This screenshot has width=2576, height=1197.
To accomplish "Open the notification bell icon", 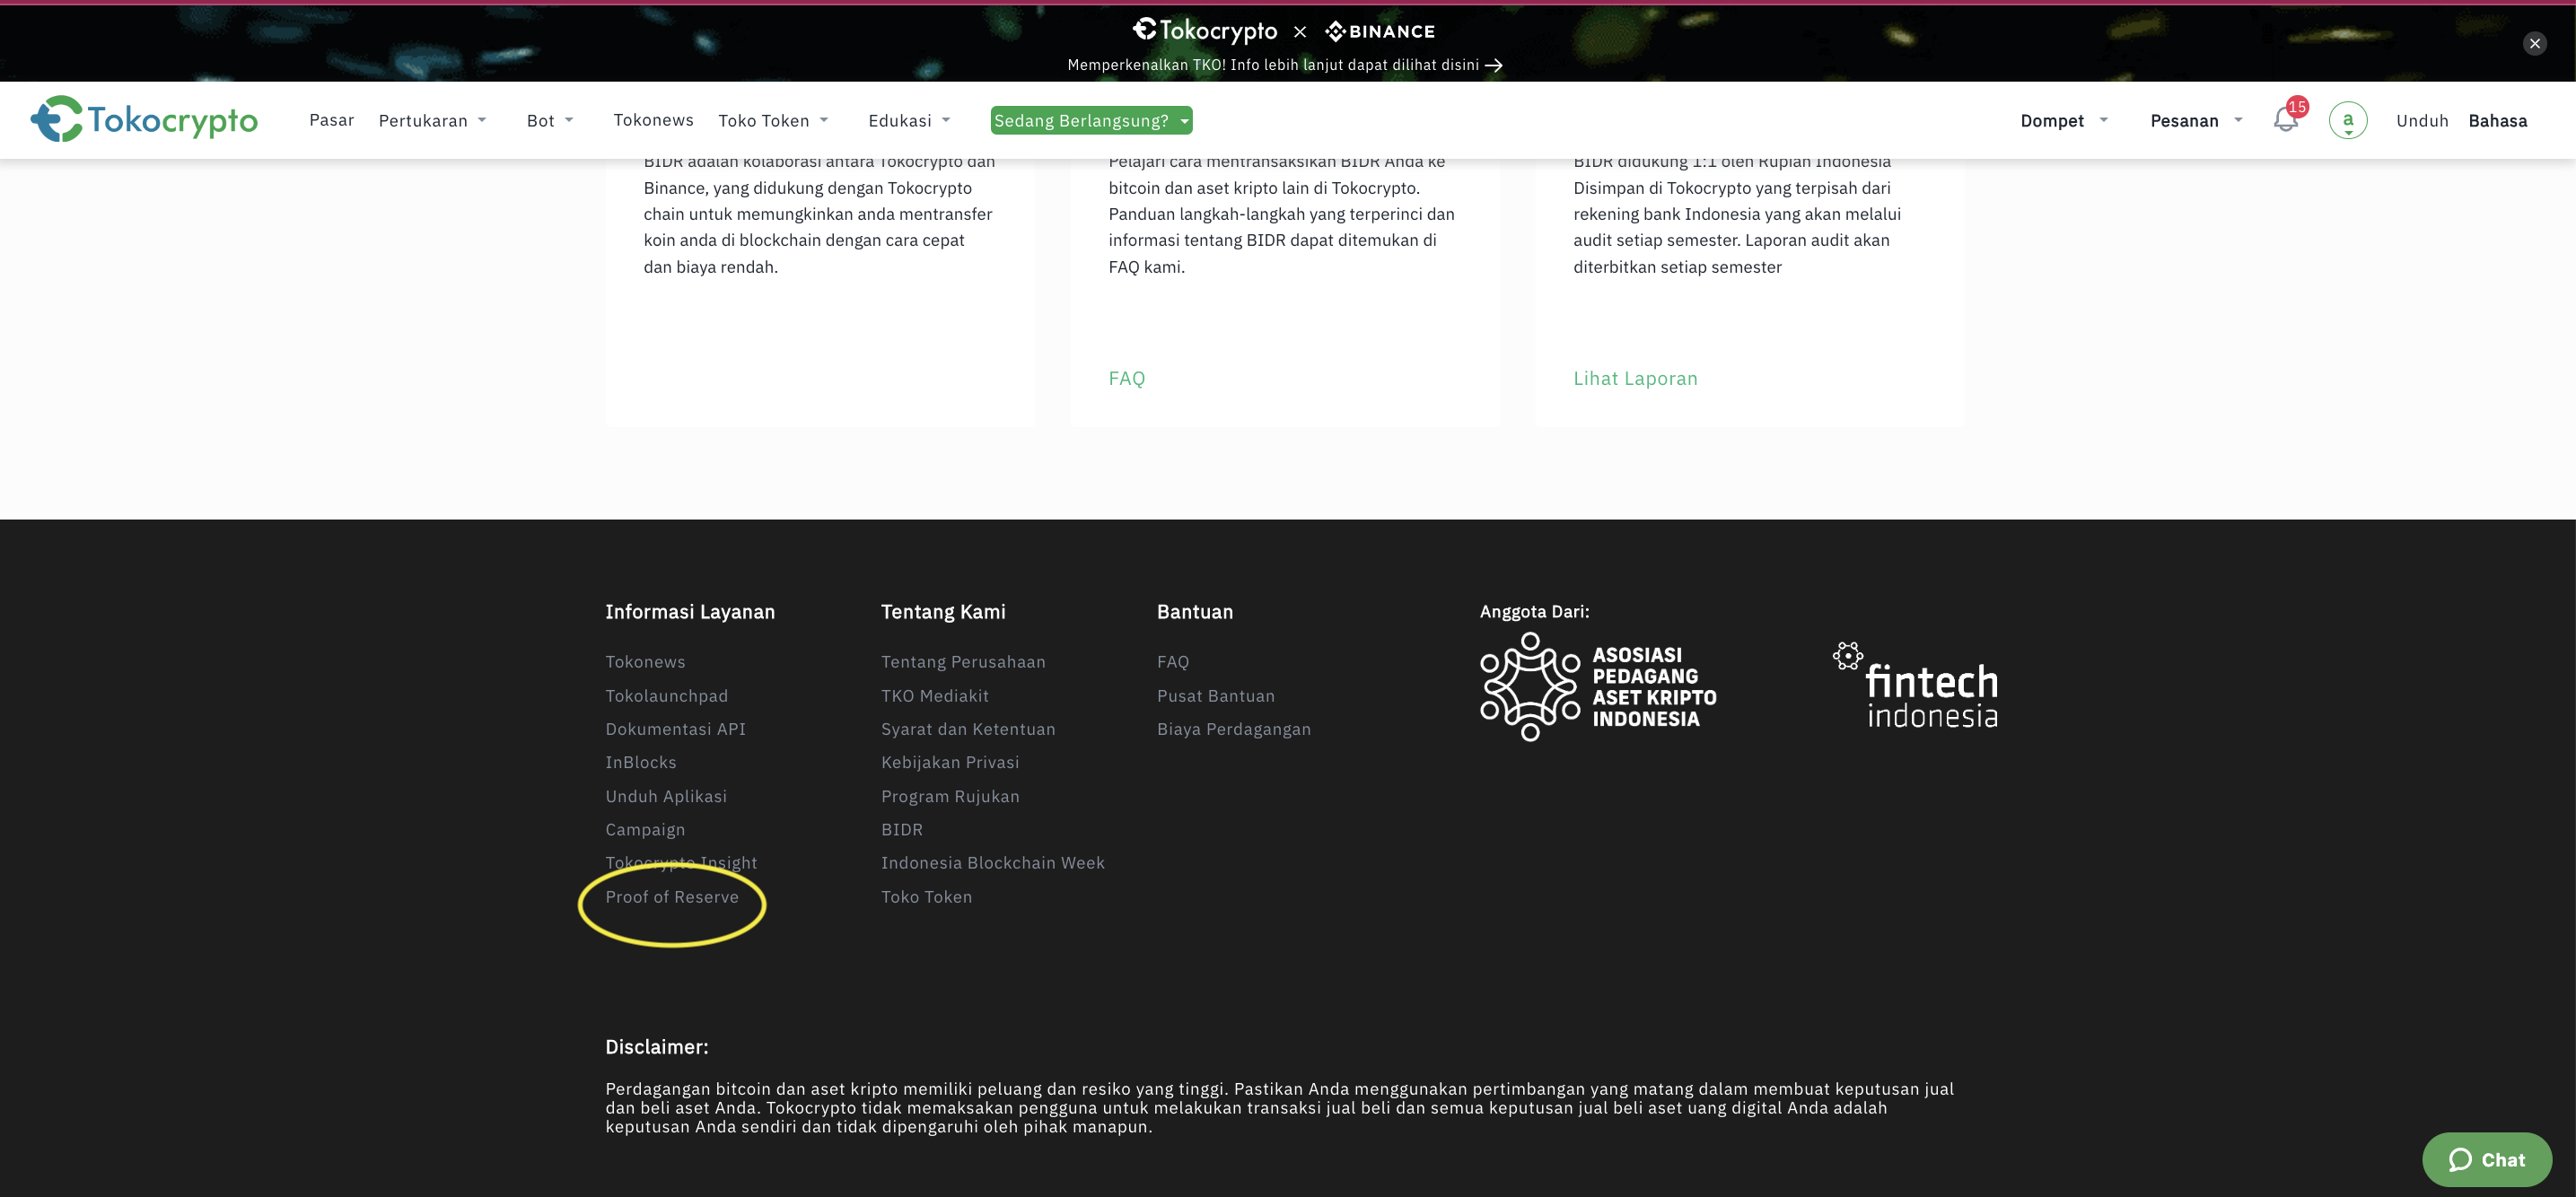I will [2286, 120].
